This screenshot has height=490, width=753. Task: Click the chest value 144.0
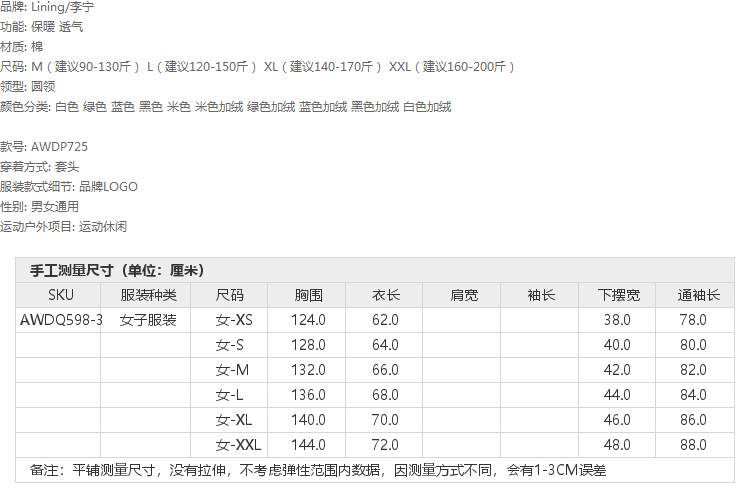tap(308, 444)
